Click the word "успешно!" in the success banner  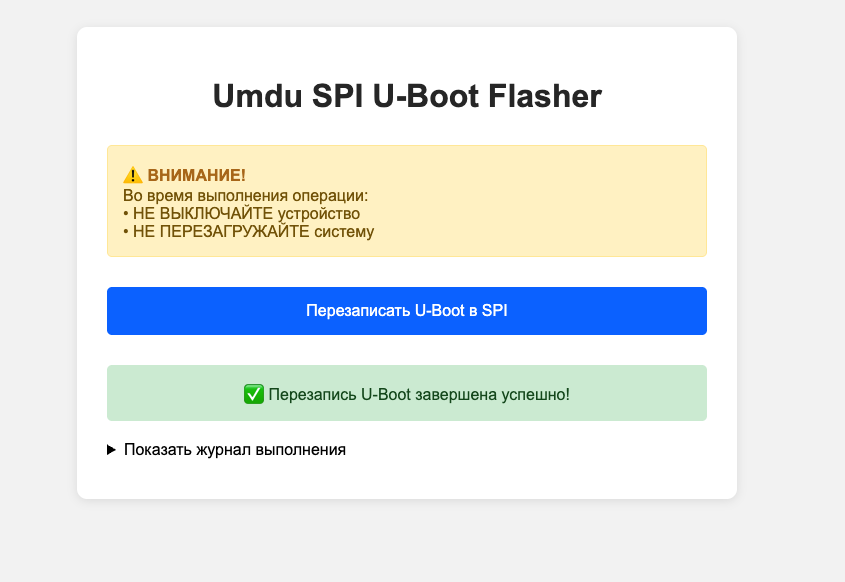(538, 394)
